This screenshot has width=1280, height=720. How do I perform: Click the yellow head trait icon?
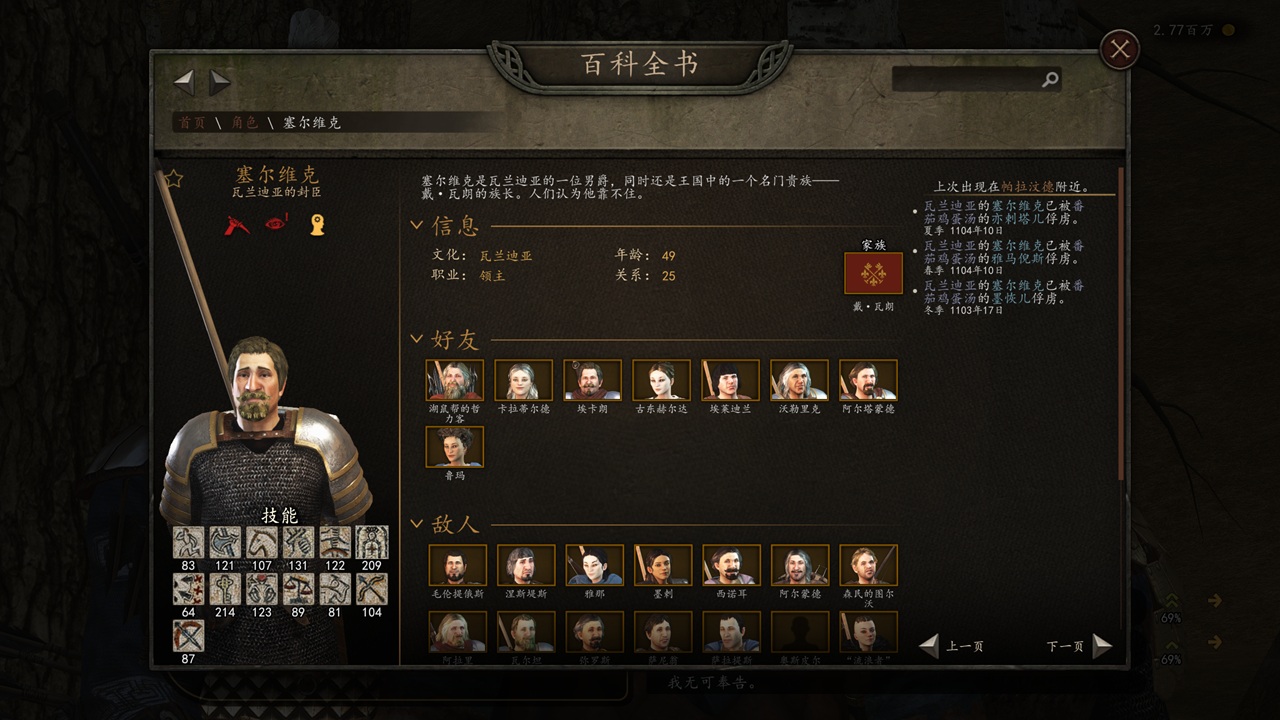coord(317,225)
